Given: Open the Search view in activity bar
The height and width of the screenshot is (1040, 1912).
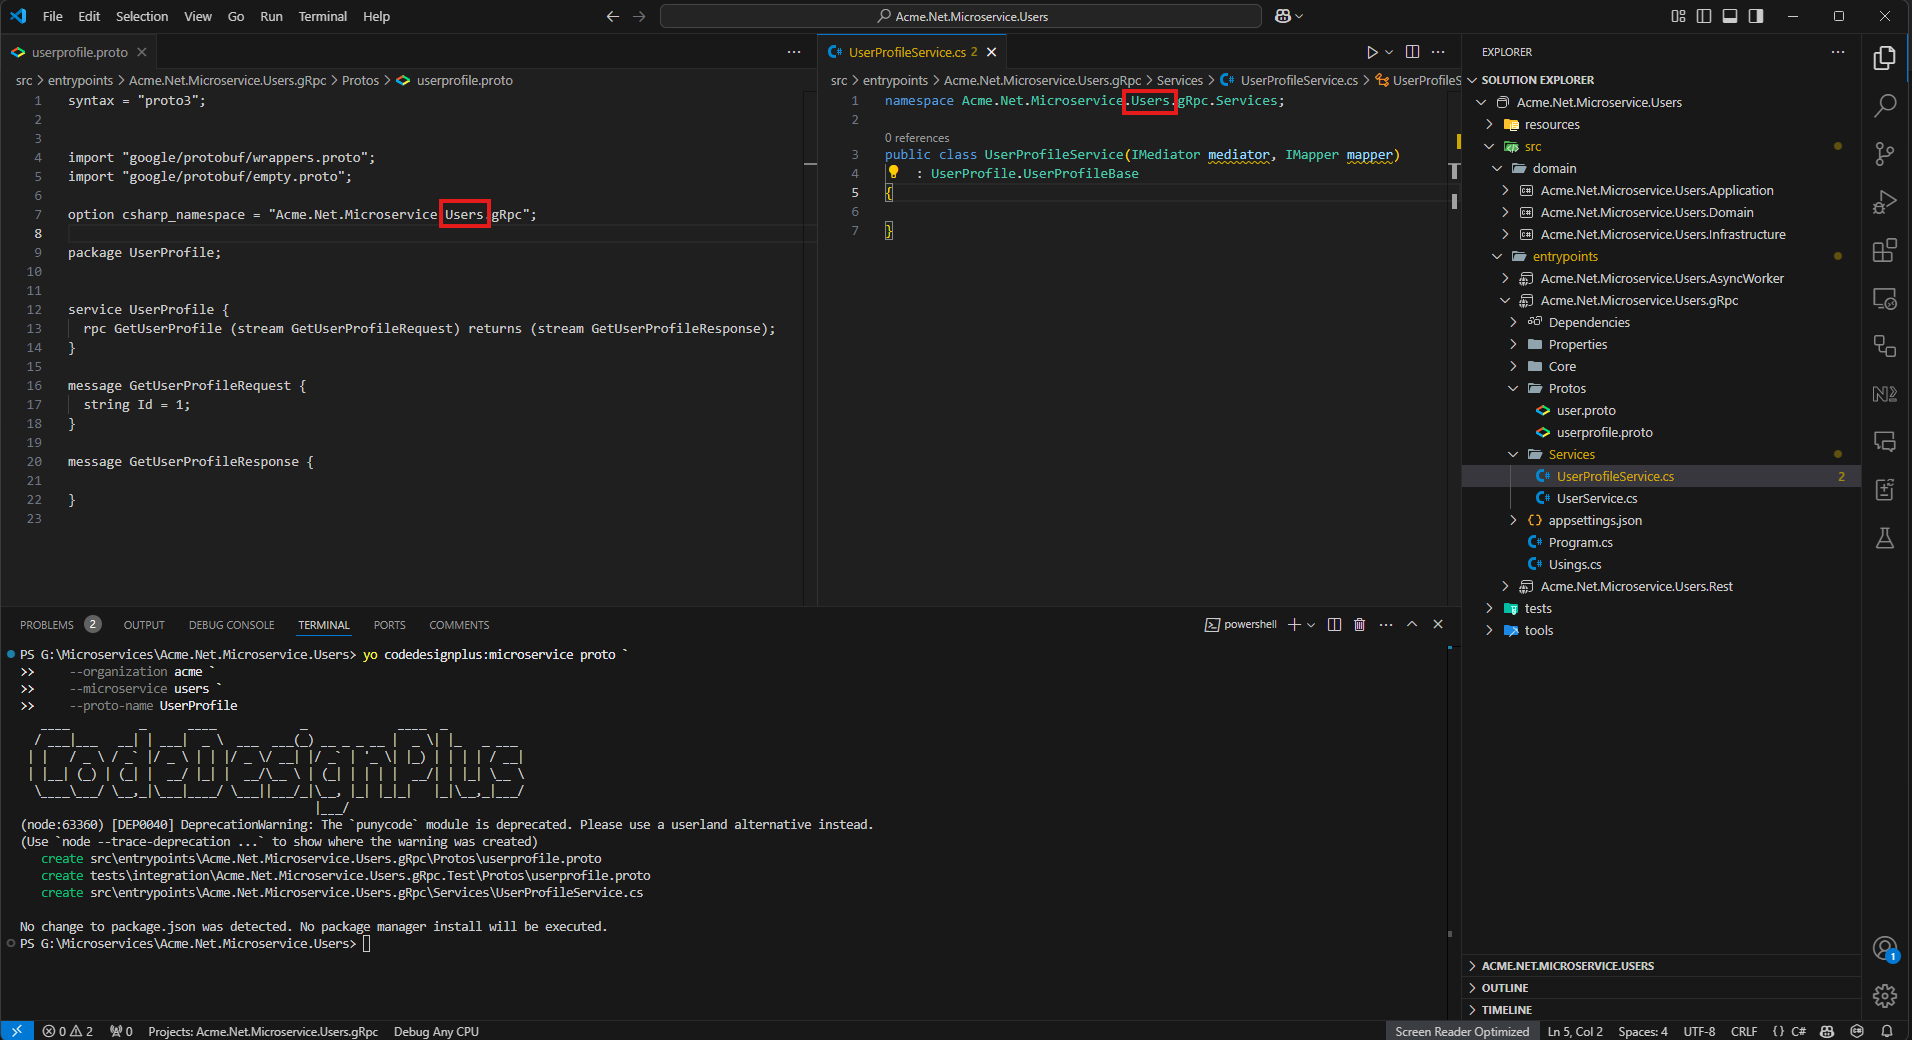Looking at the screenshot, I should click(1885, 106).
